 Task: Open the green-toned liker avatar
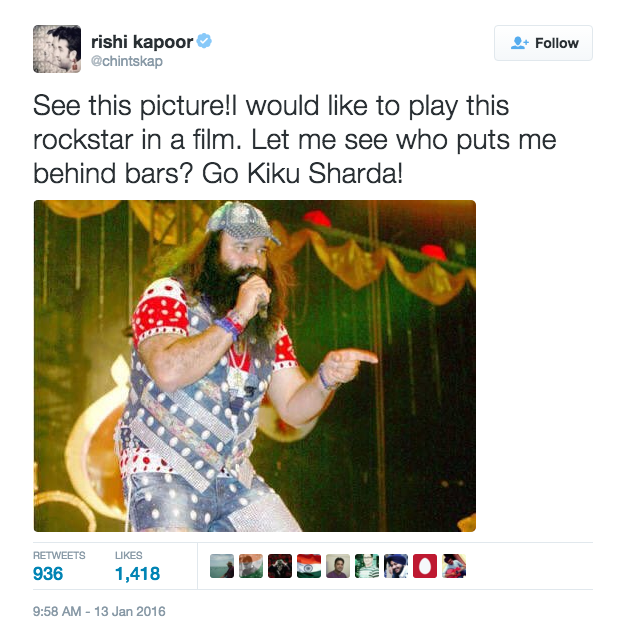[367, 567]
